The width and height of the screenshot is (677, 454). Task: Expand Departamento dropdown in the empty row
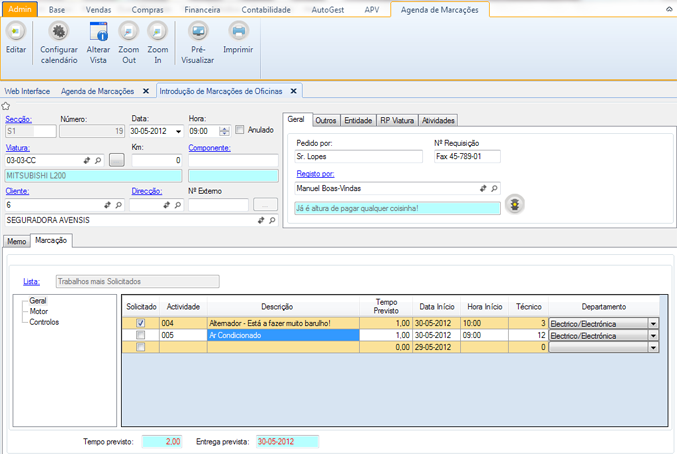pyautogui.click(x=653, y=348)
